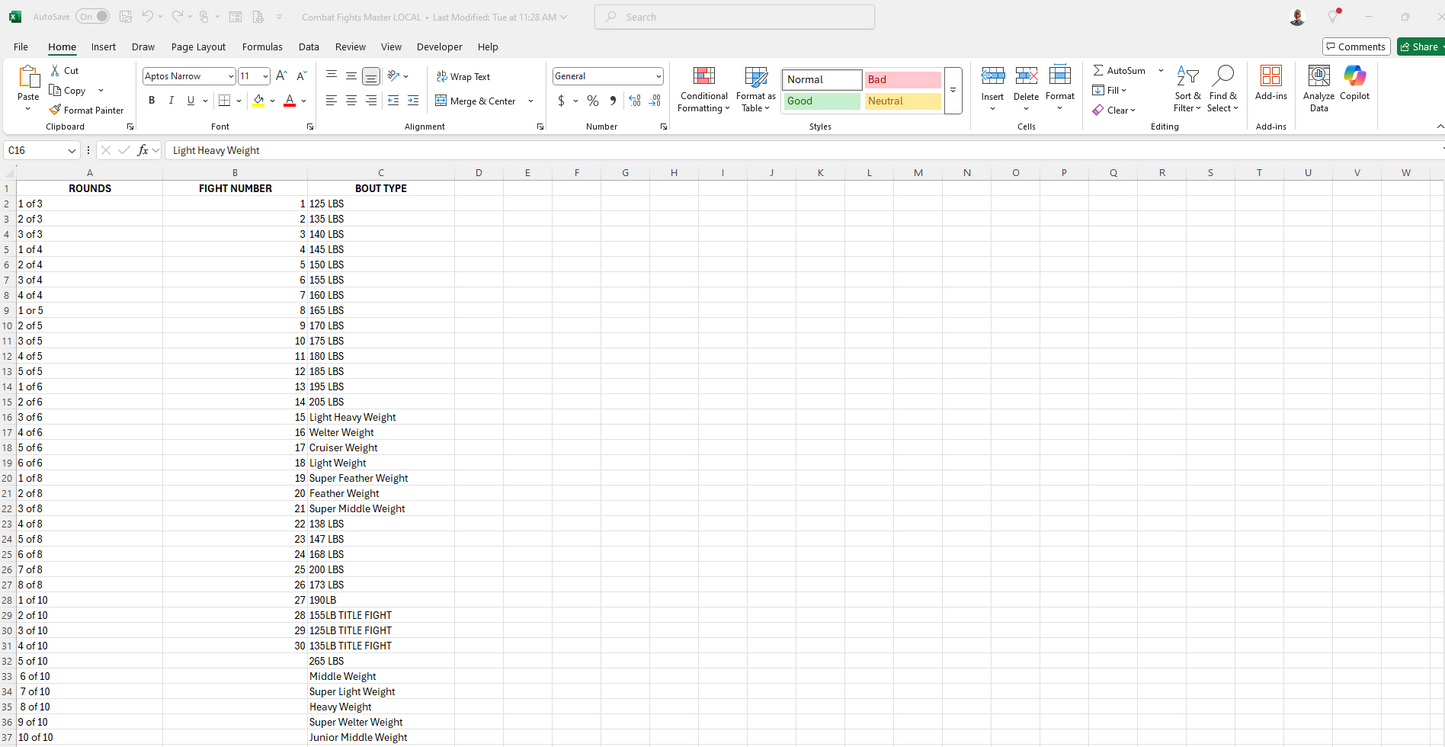Open the font name dropdown
1445x747 pixels.
pos(230,76)
